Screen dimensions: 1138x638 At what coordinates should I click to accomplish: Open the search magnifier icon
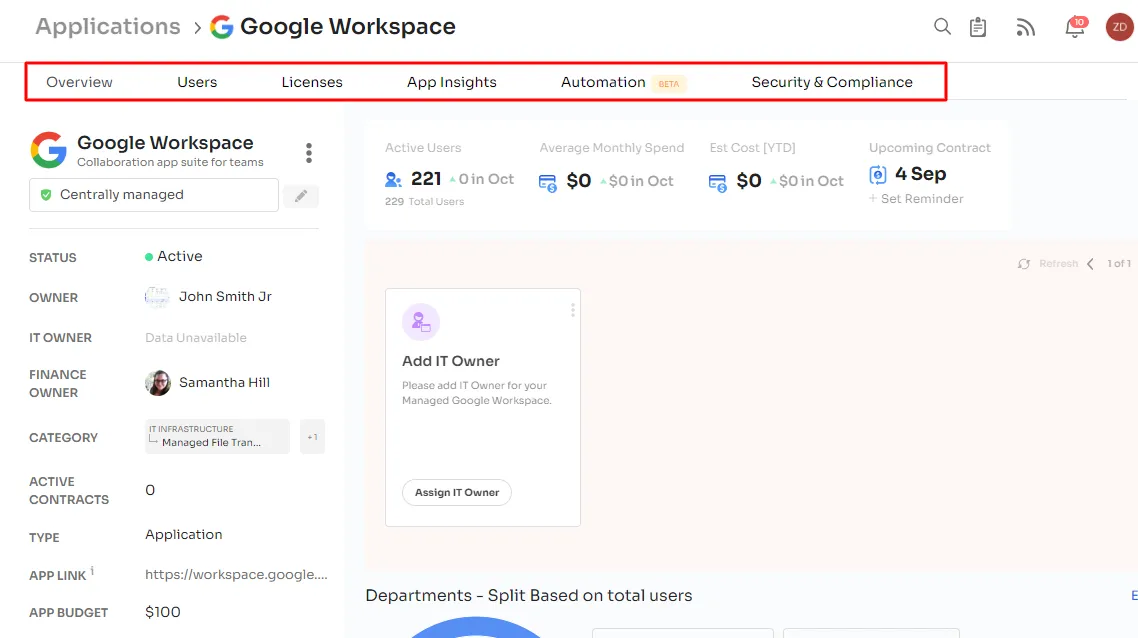point(942,27)
